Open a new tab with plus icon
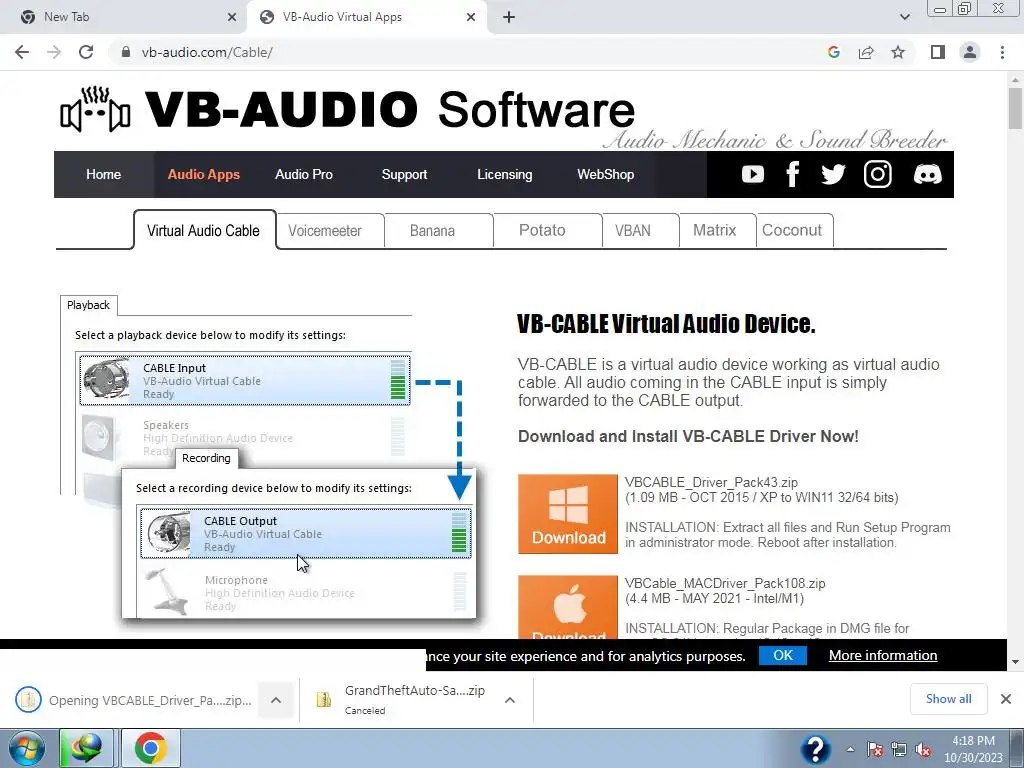 click(509, 17)
